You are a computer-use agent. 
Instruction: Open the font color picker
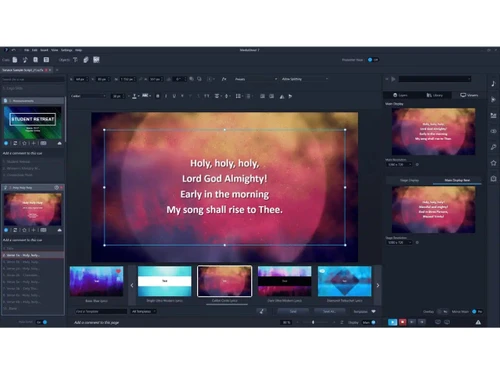pos(135,96)
